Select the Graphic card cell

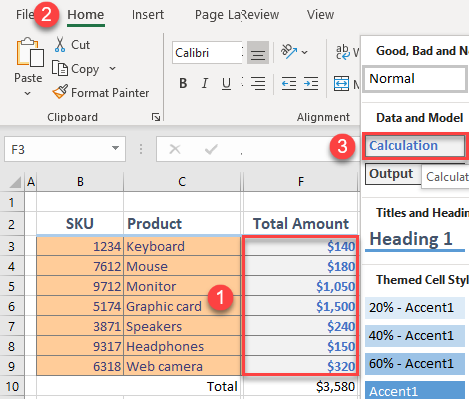tap(182, 306)
